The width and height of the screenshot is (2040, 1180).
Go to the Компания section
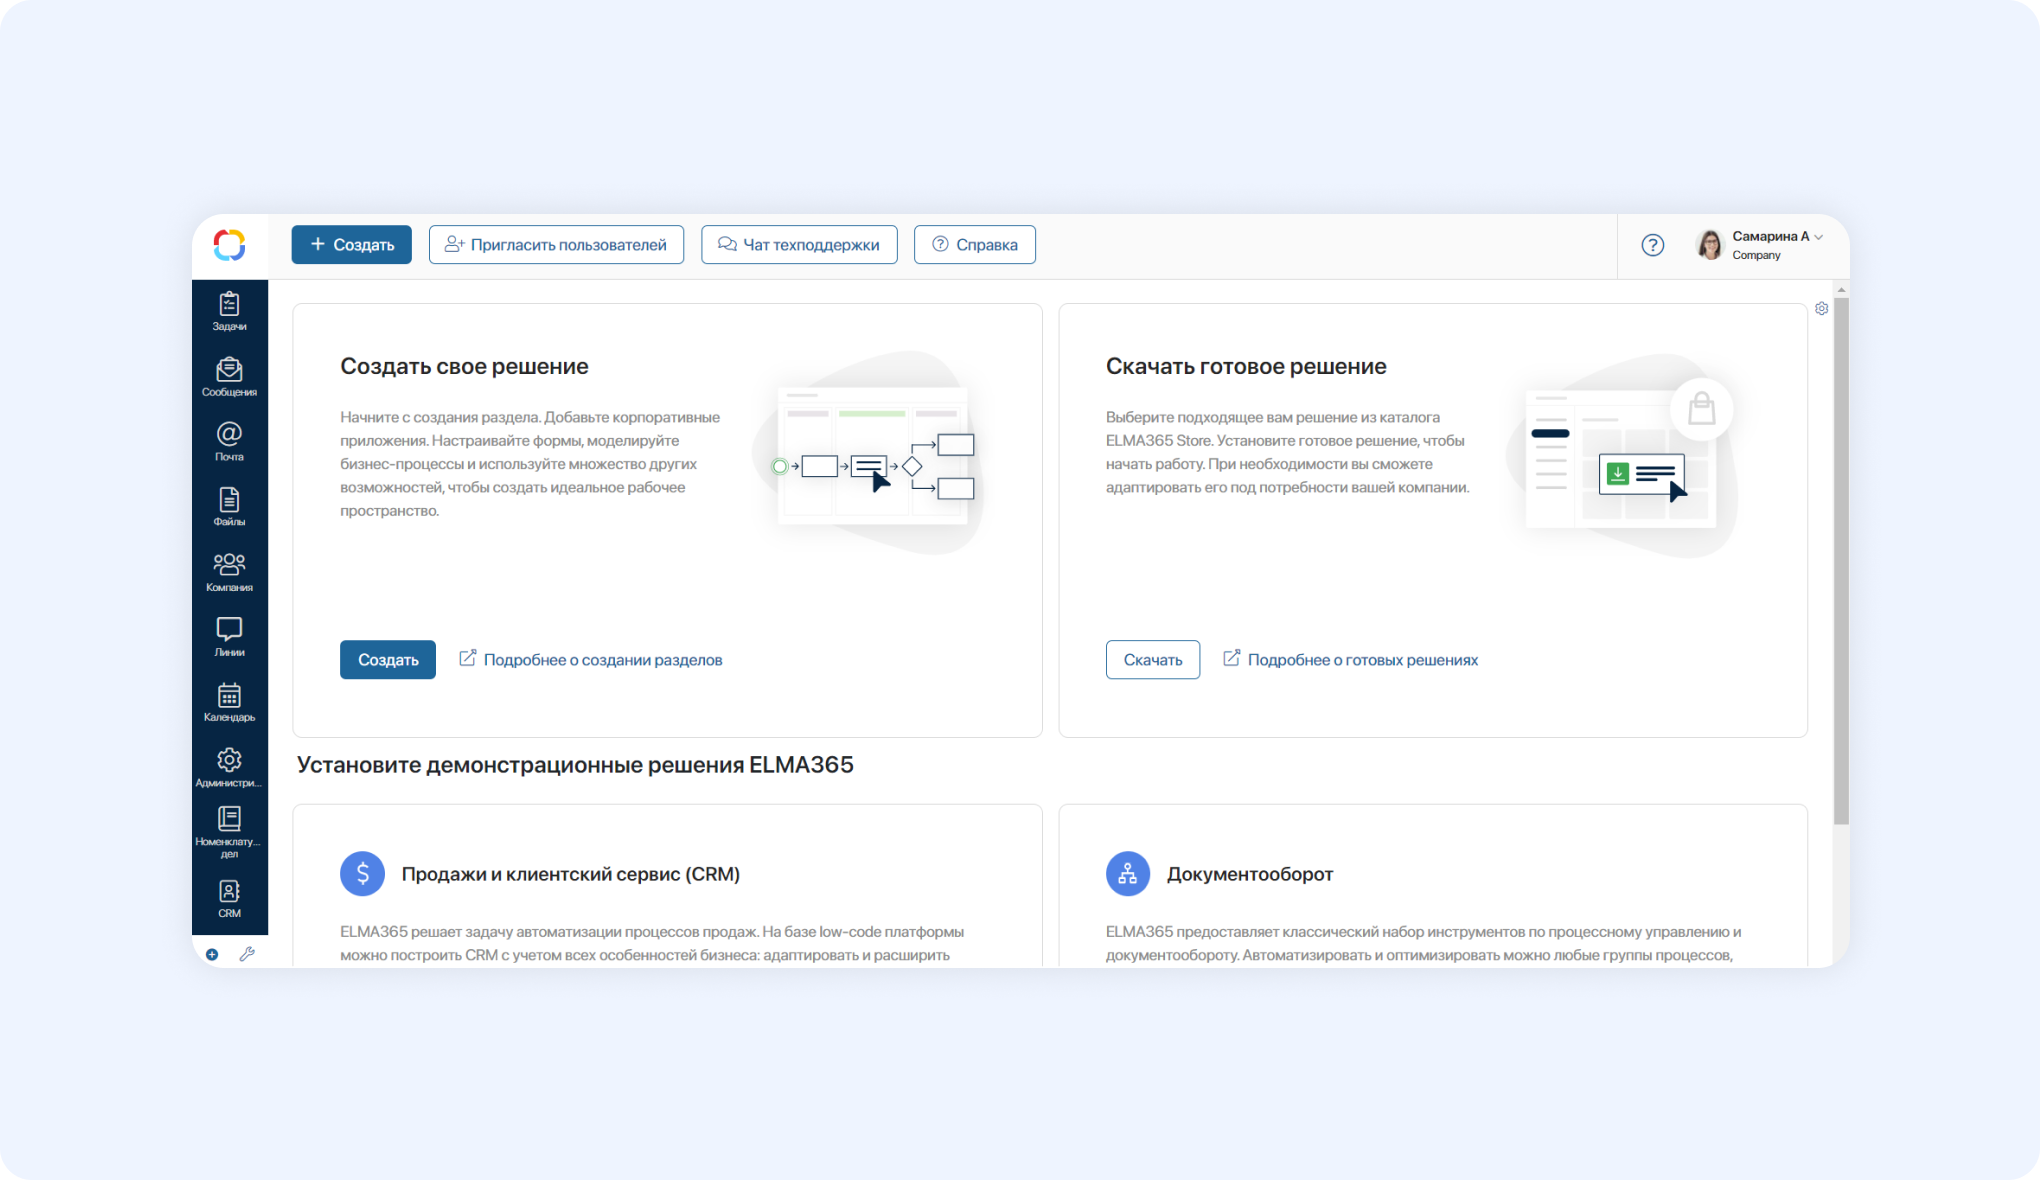click(x=229, y=572)
